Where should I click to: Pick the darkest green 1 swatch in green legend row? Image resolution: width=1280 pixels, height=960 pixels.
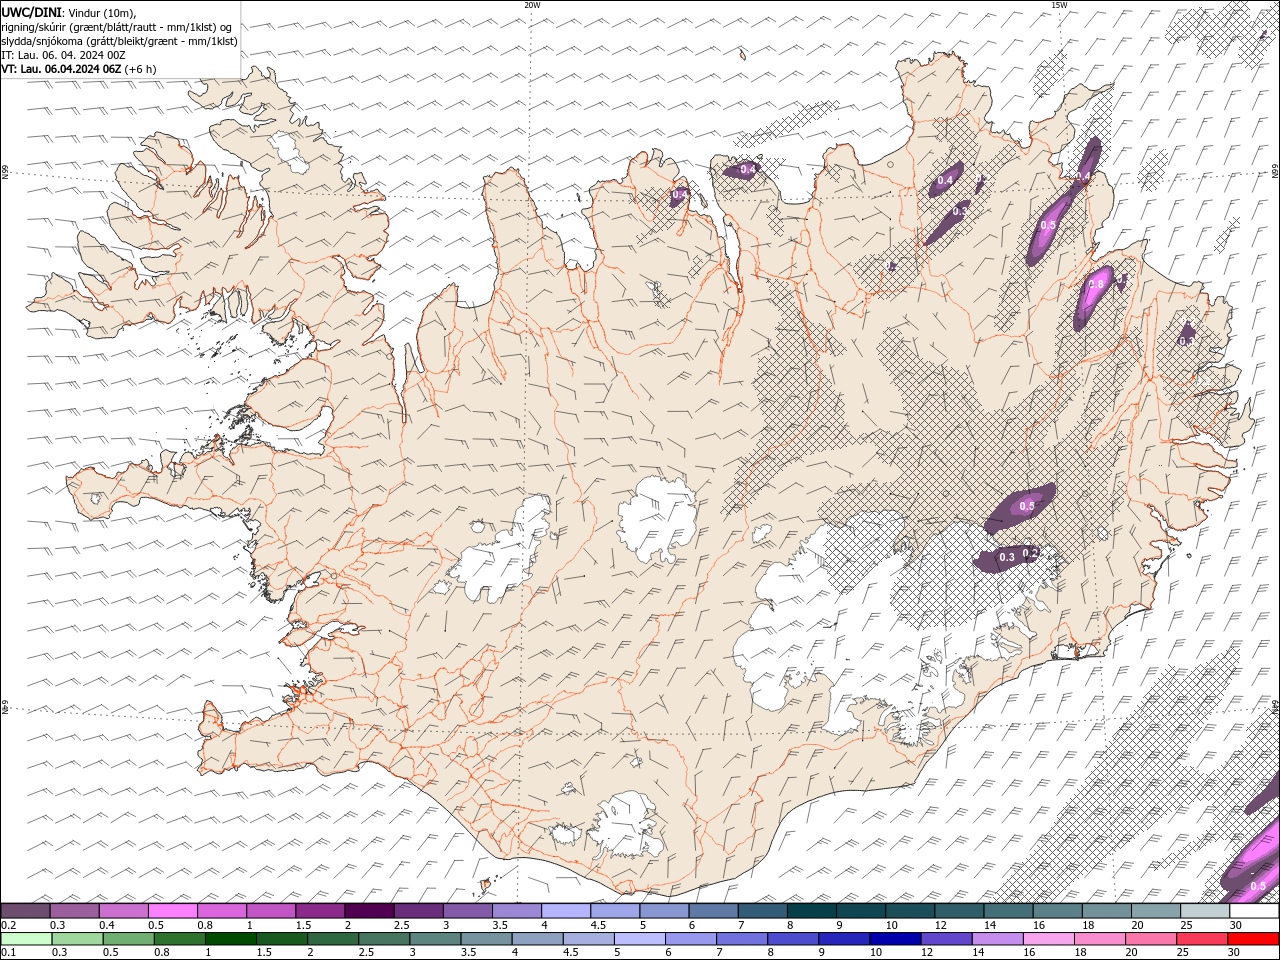230,939
